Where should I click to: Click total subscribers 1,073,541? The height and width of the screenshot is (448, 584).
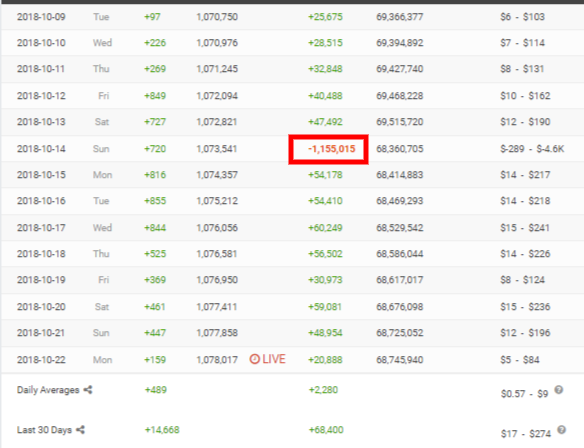pyautogui.click(x=217, y=149)
